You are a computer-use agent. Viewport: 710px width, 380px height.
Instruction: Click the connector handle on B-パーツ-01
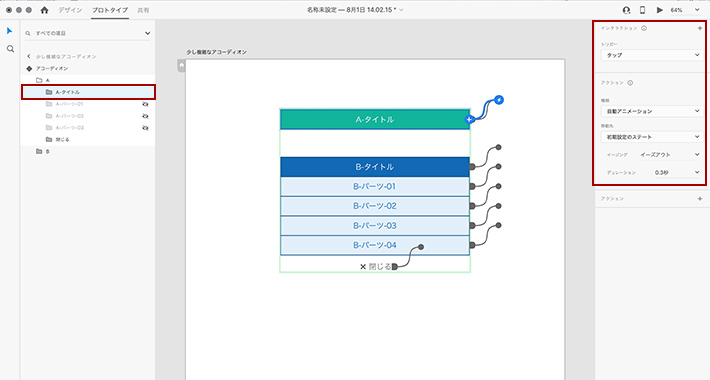pos(472,186)
